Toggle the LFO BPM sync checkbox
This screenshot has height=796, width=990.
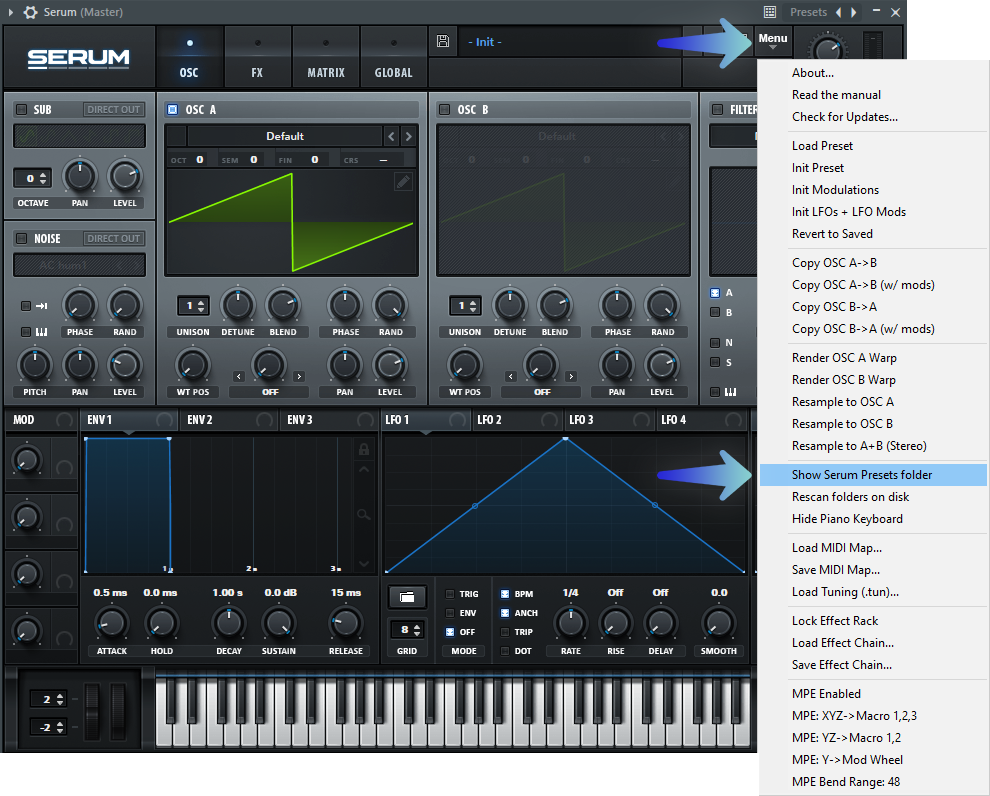505,594
